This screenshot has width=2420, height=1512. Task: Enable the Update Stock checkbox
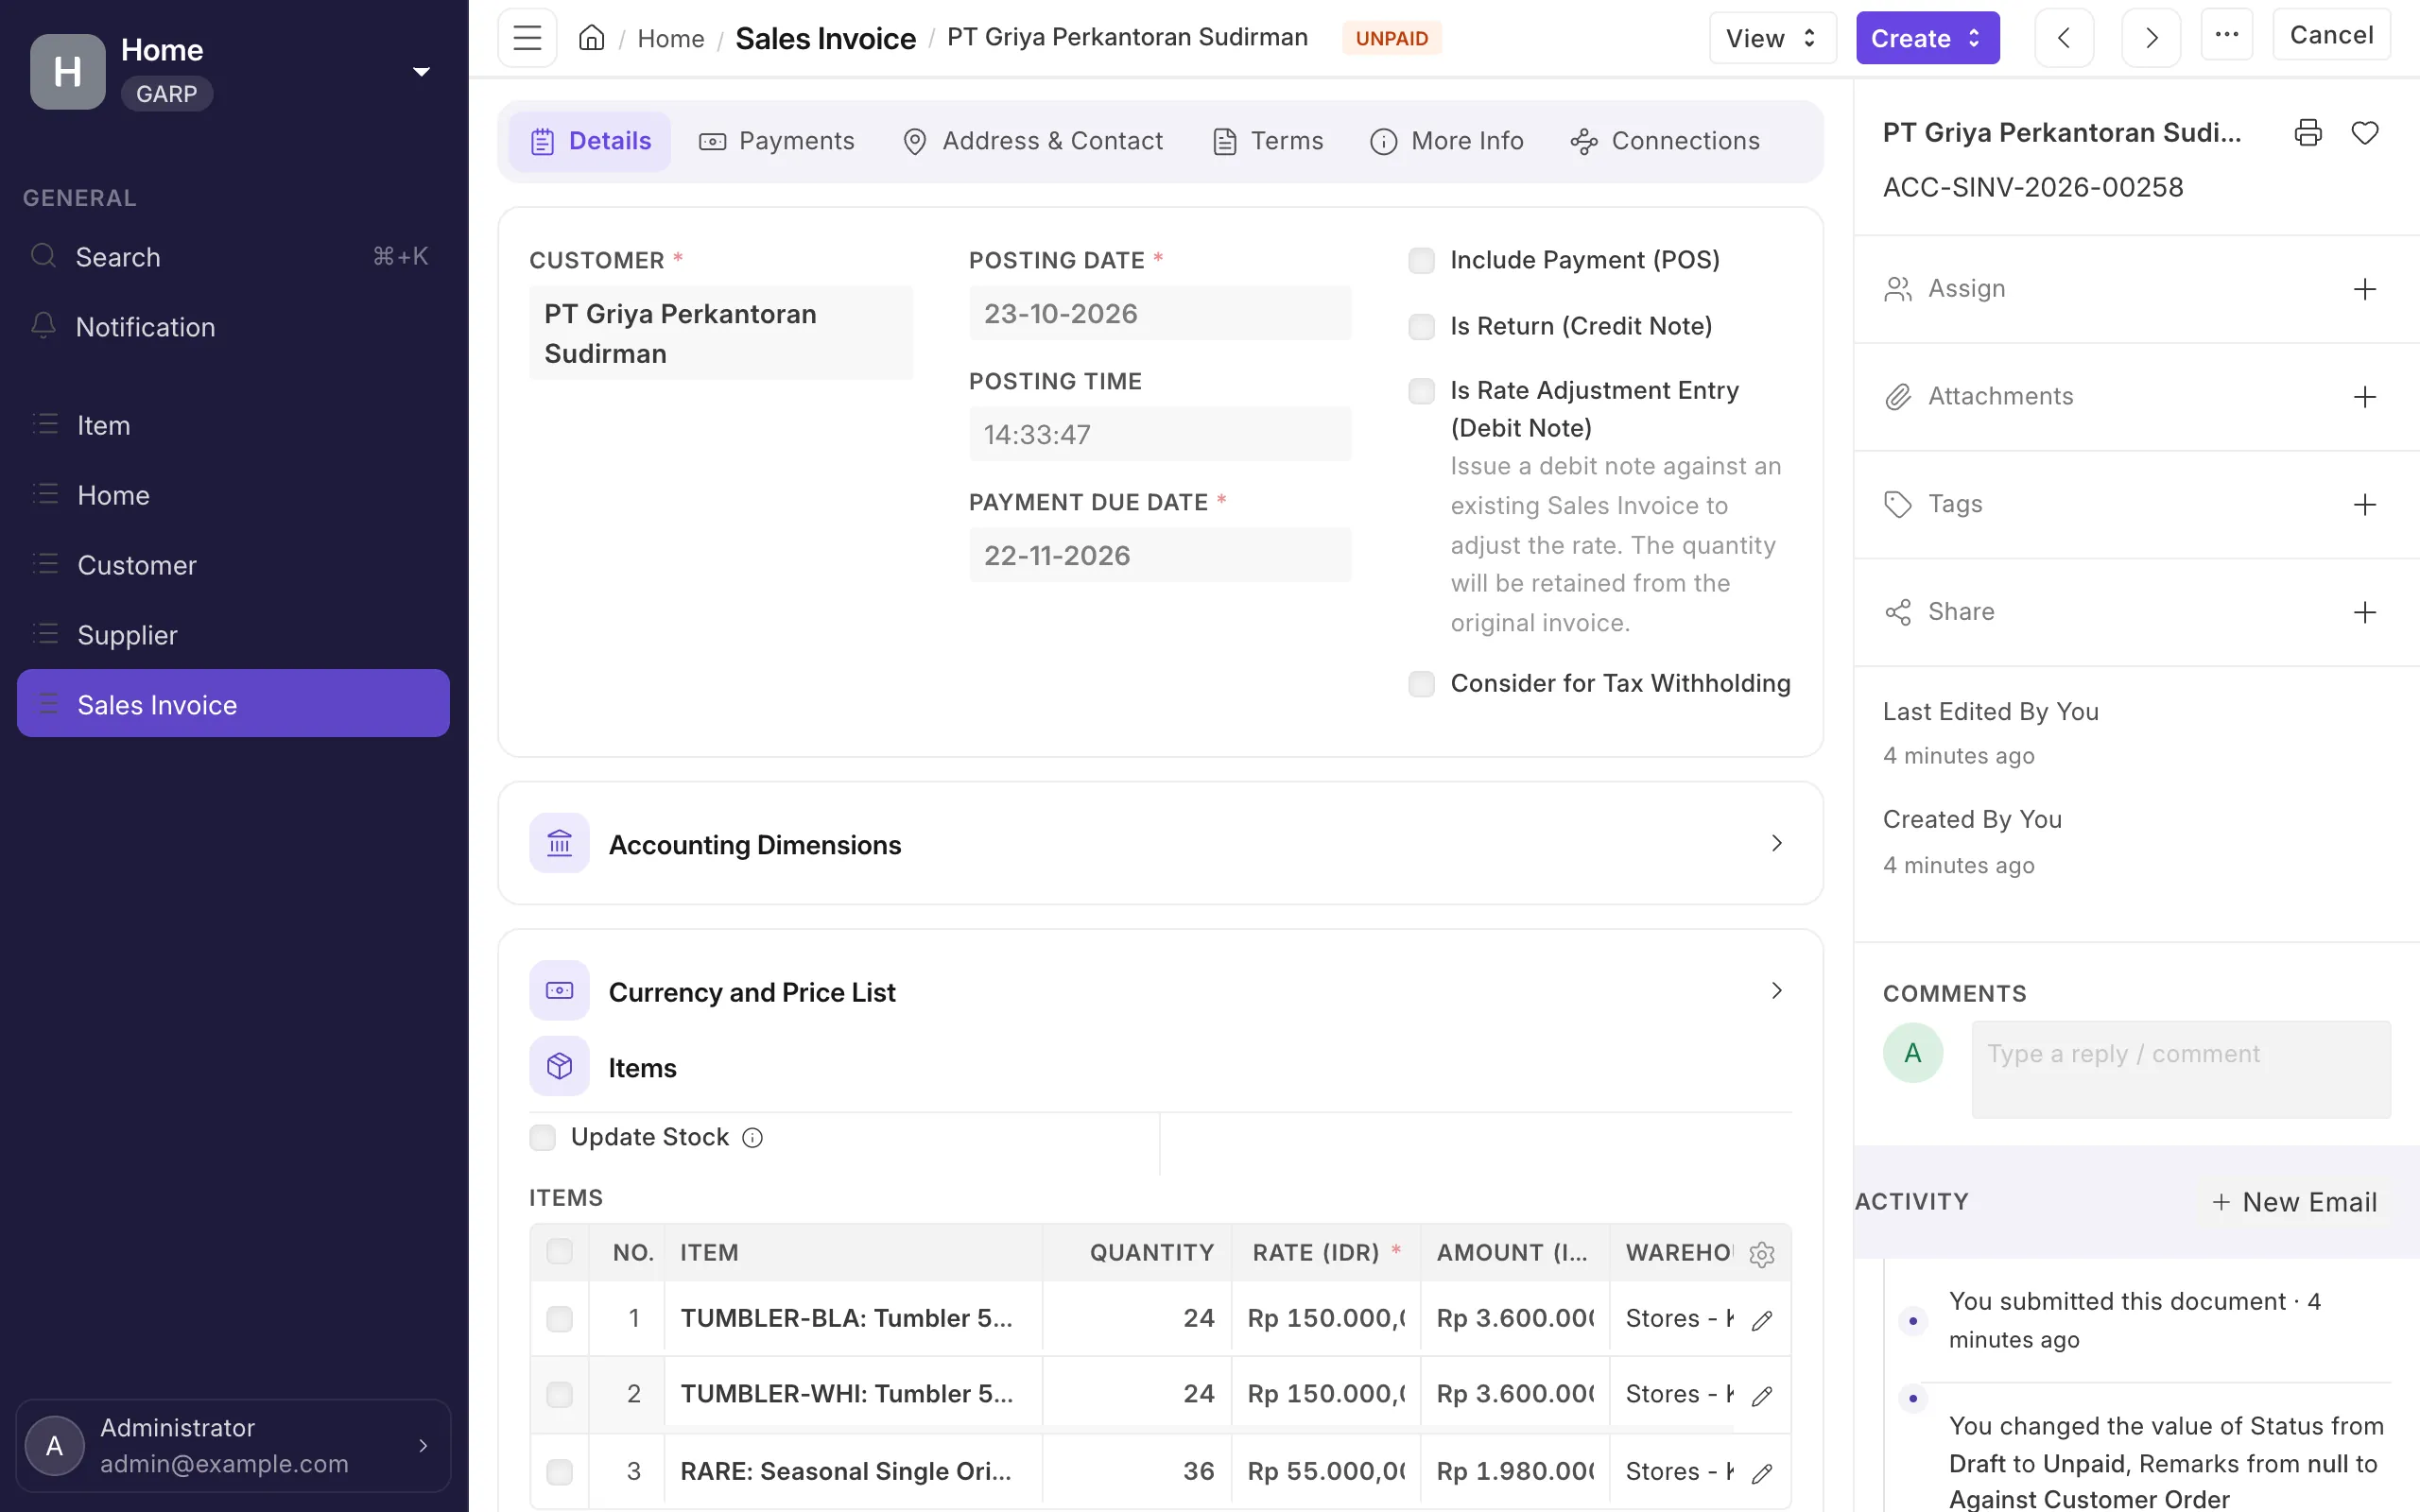(x=542, y=1138)
